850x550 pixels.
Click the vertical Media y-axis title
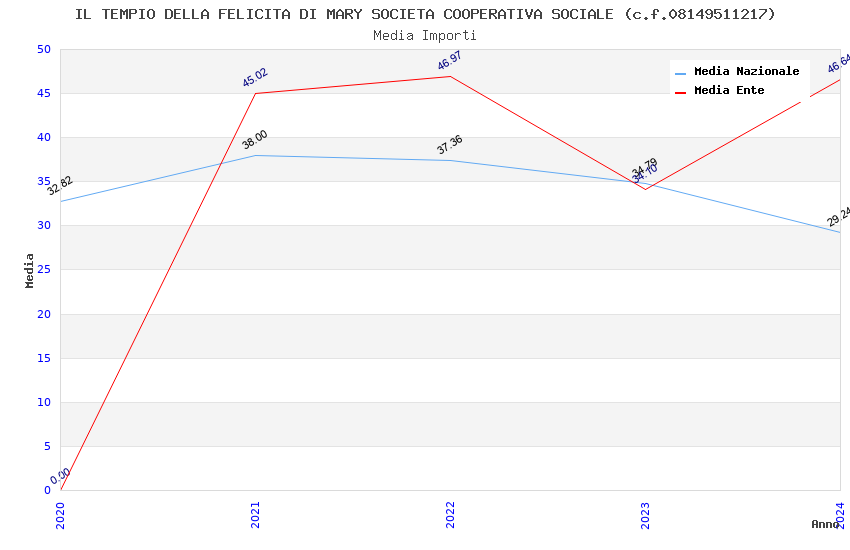(30, 270)
